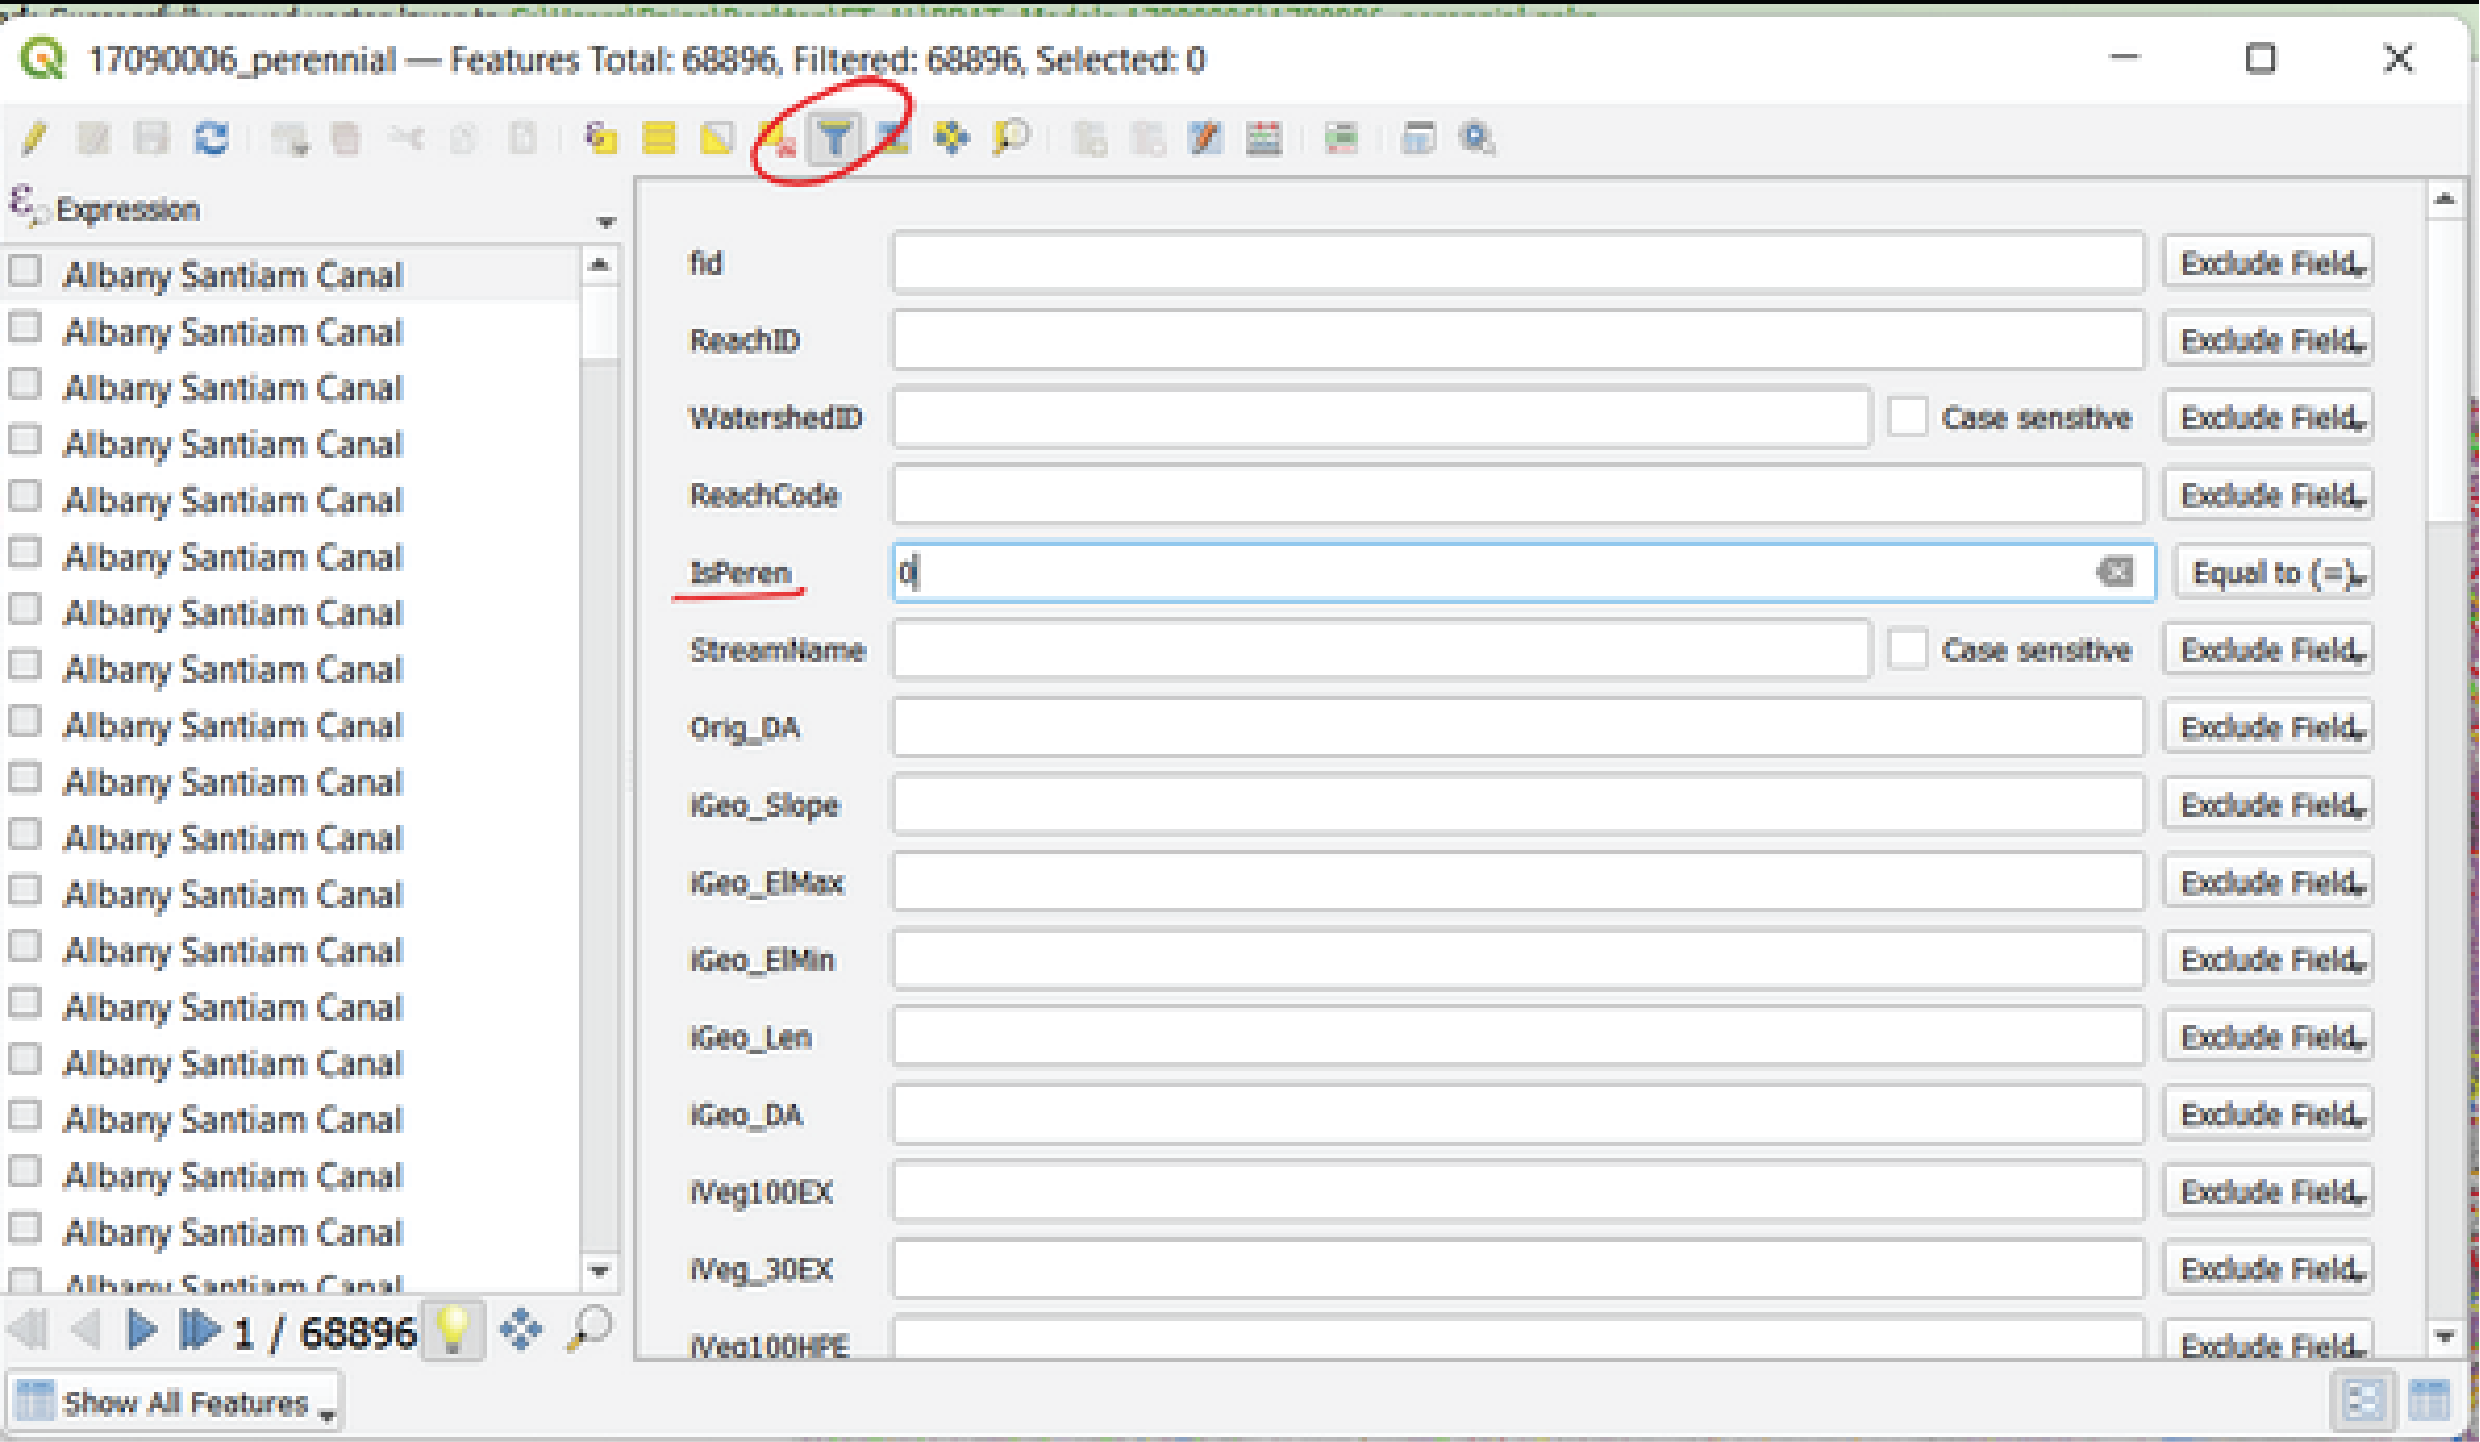
Task: Click the iGeo_DA input field
Action: tap(1518, 1114)
